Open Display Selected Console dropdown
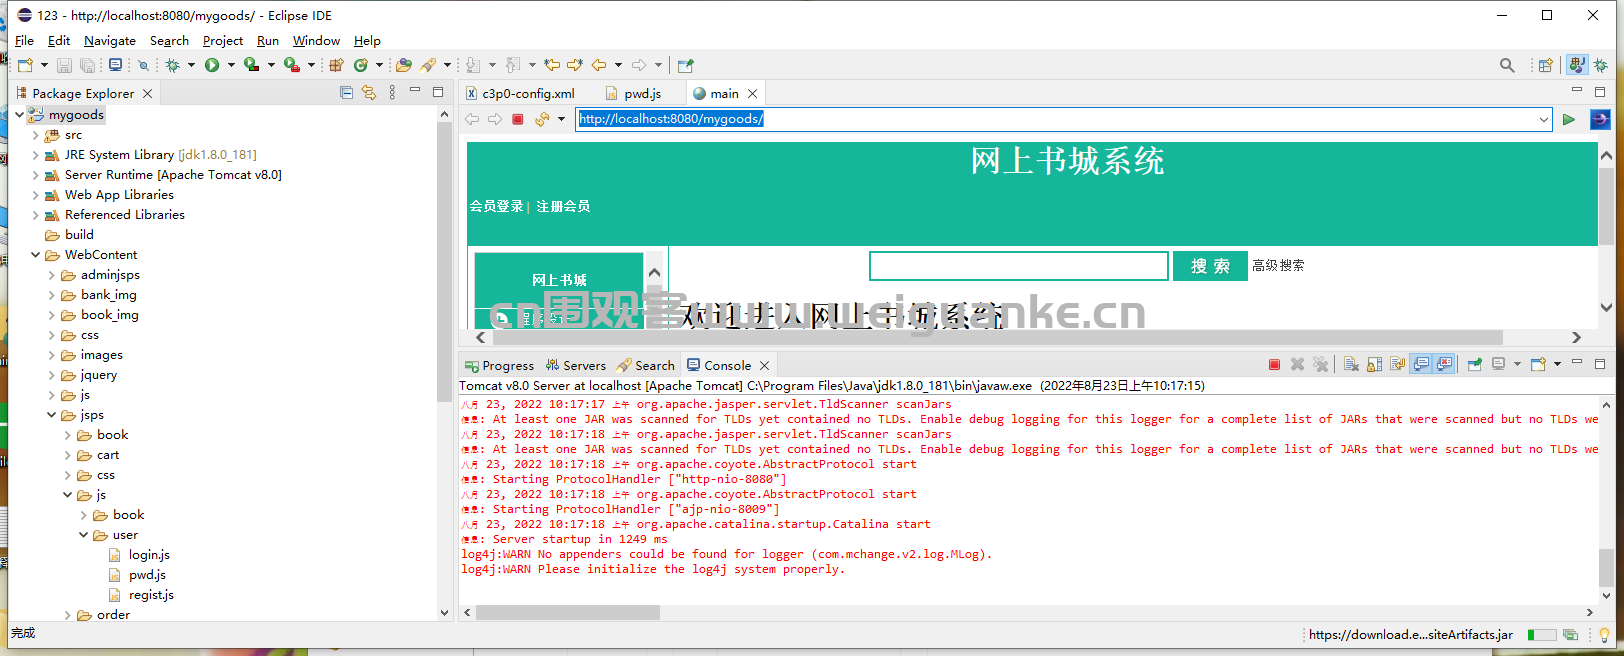Screen dimensions: 1624x656 click(x=1517, y=365)
